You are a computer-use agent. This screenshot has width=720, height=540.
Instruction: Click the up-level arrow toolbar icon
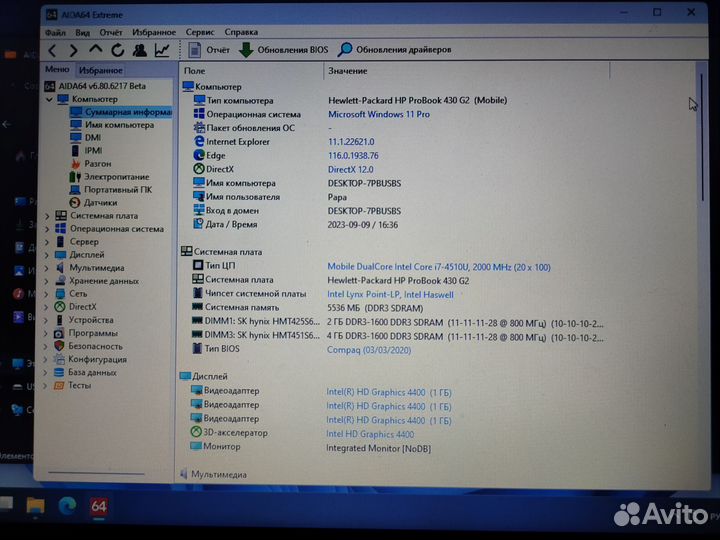[x=96, y=50]
